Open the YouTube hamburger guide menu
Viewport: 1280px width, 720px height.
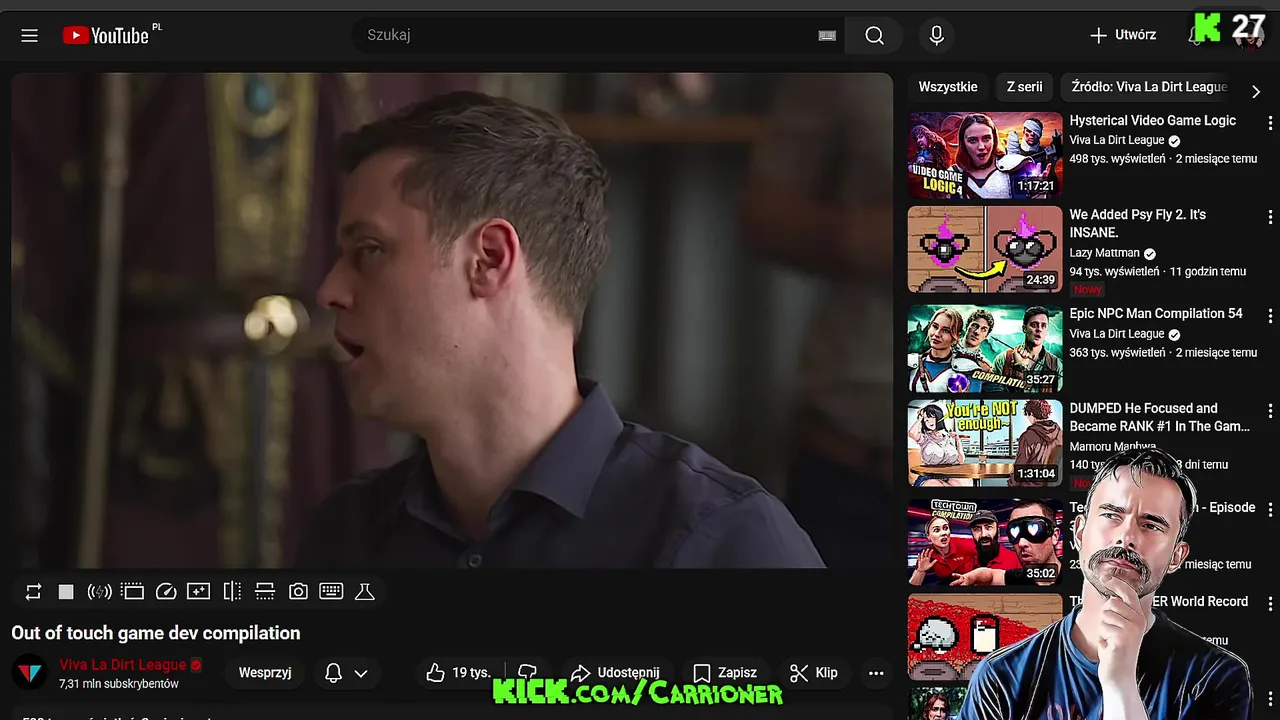(29, 36)
